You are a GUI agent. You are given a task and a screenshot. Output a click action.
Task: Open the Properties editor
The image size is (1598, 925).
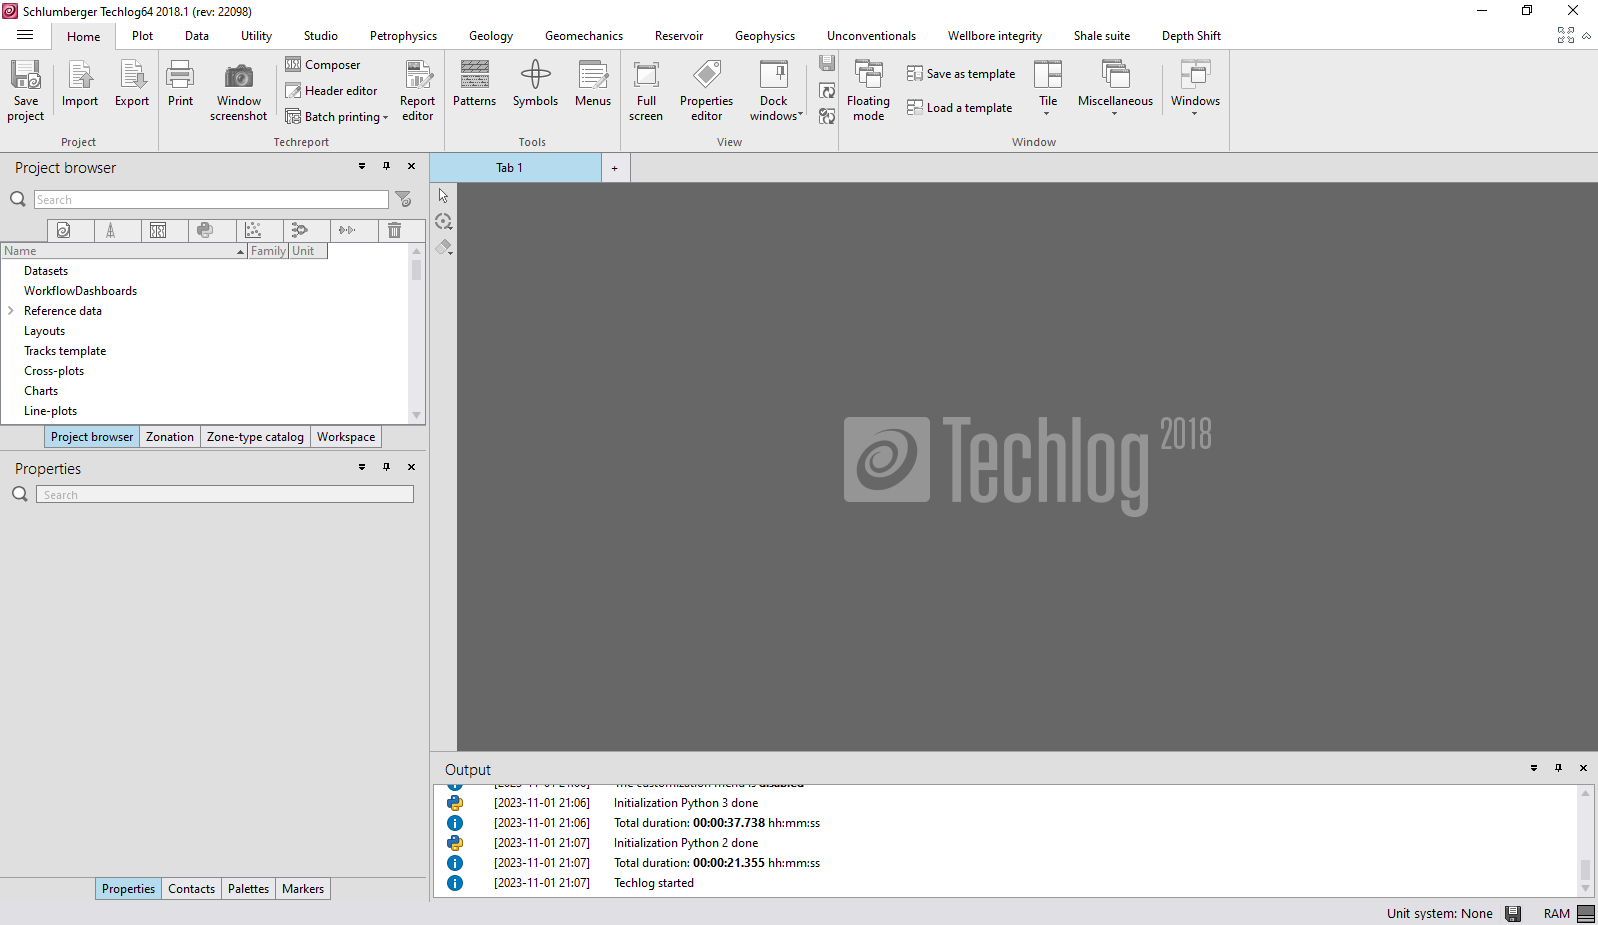[707, 90]
